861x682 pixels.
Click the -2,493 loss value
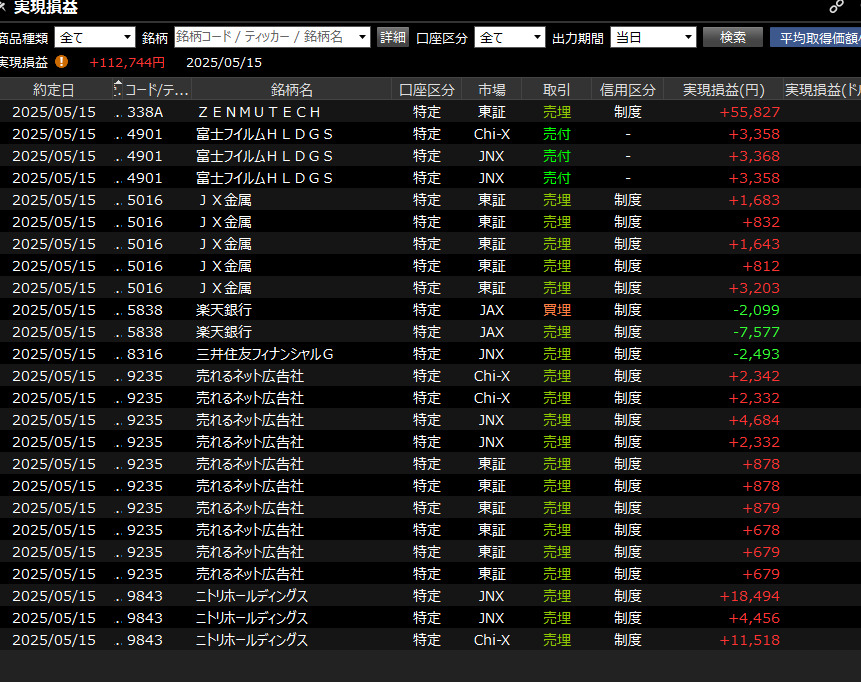pos(756,354)
